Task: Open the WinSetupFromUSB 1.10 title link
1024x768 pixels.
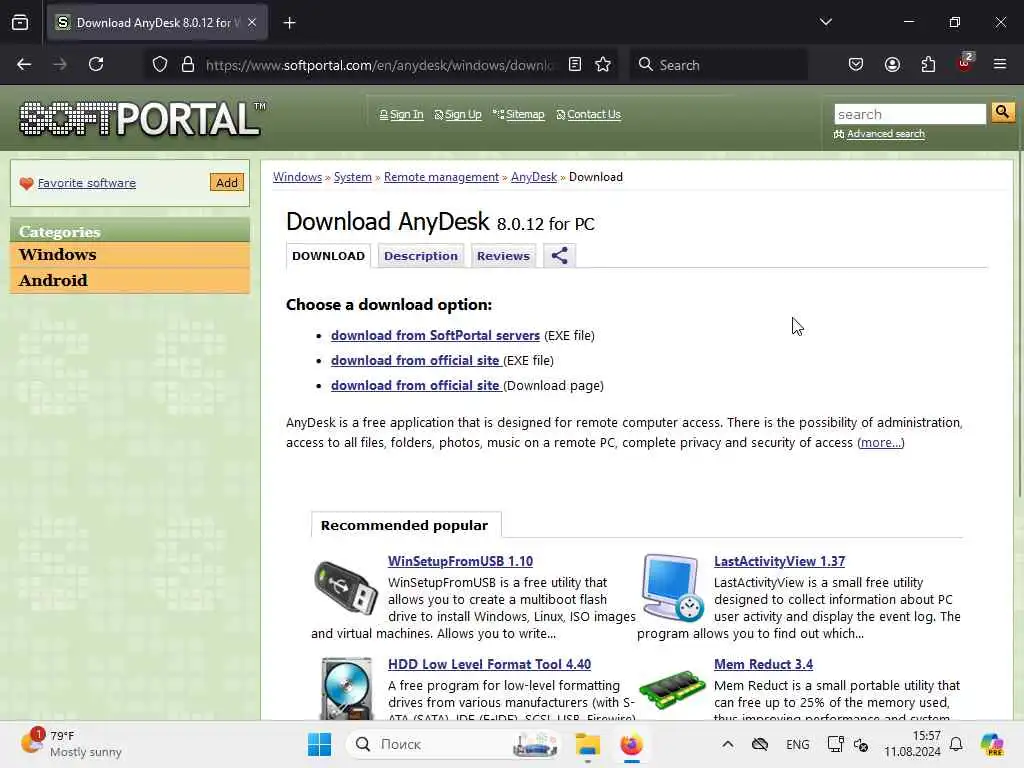Action: click(x=460, y=561)
